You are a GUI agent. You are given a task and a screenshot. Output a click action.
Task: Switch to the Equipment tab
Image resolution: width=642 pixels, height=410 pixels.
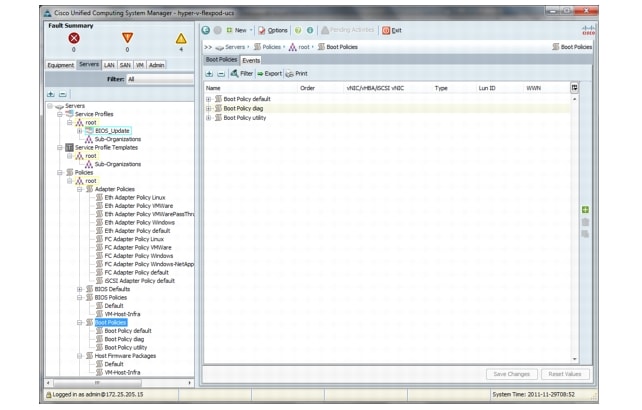(x=61, y=65)
